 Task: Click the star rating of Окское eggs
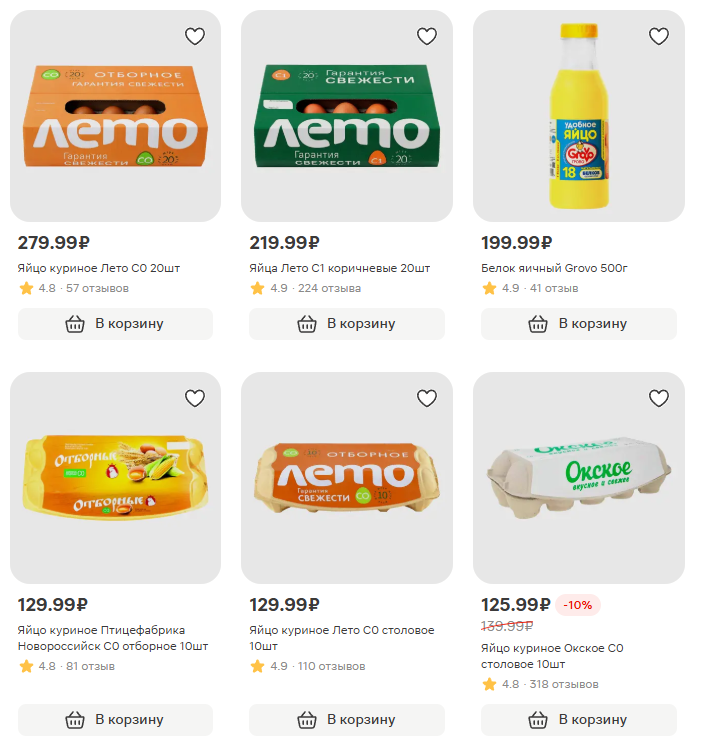[x=489, y=685]
